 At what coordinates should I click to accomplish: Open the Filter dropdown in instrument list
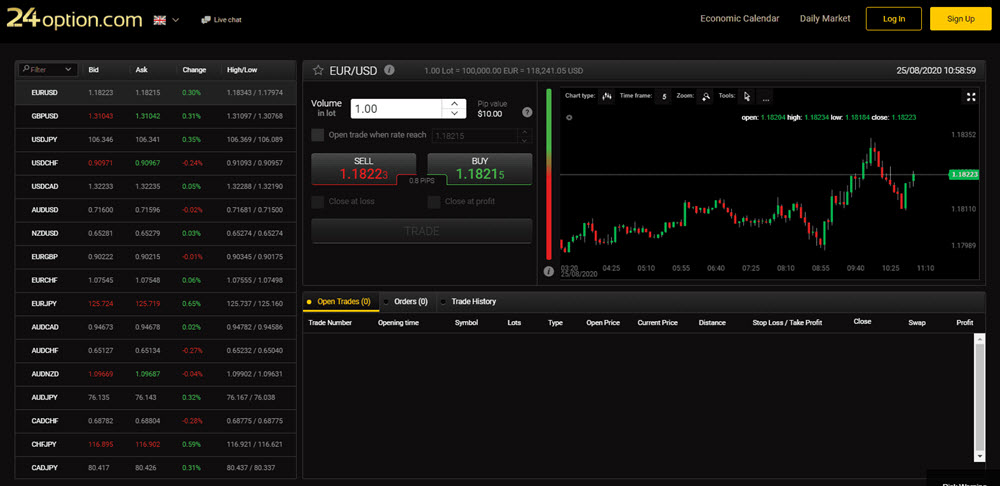click(x=48, y=70)
